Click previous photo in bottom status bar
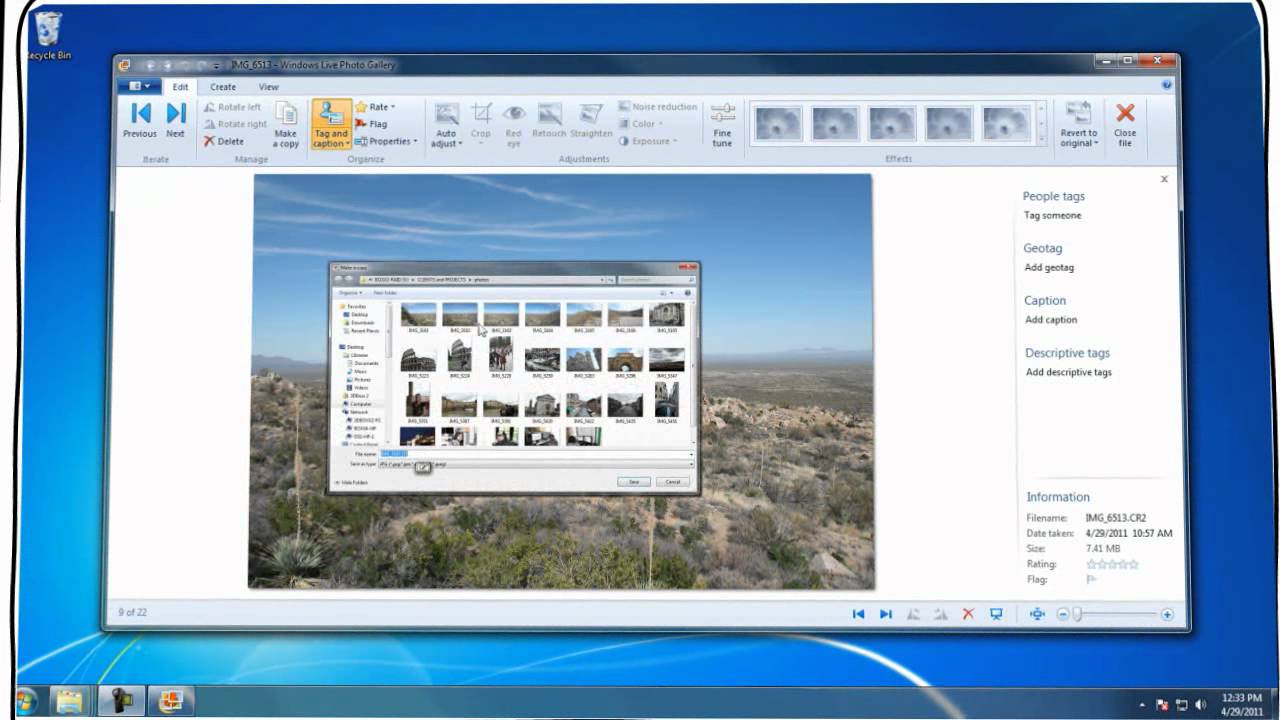This screenshot has width=1280, height=720. point(858,614)
